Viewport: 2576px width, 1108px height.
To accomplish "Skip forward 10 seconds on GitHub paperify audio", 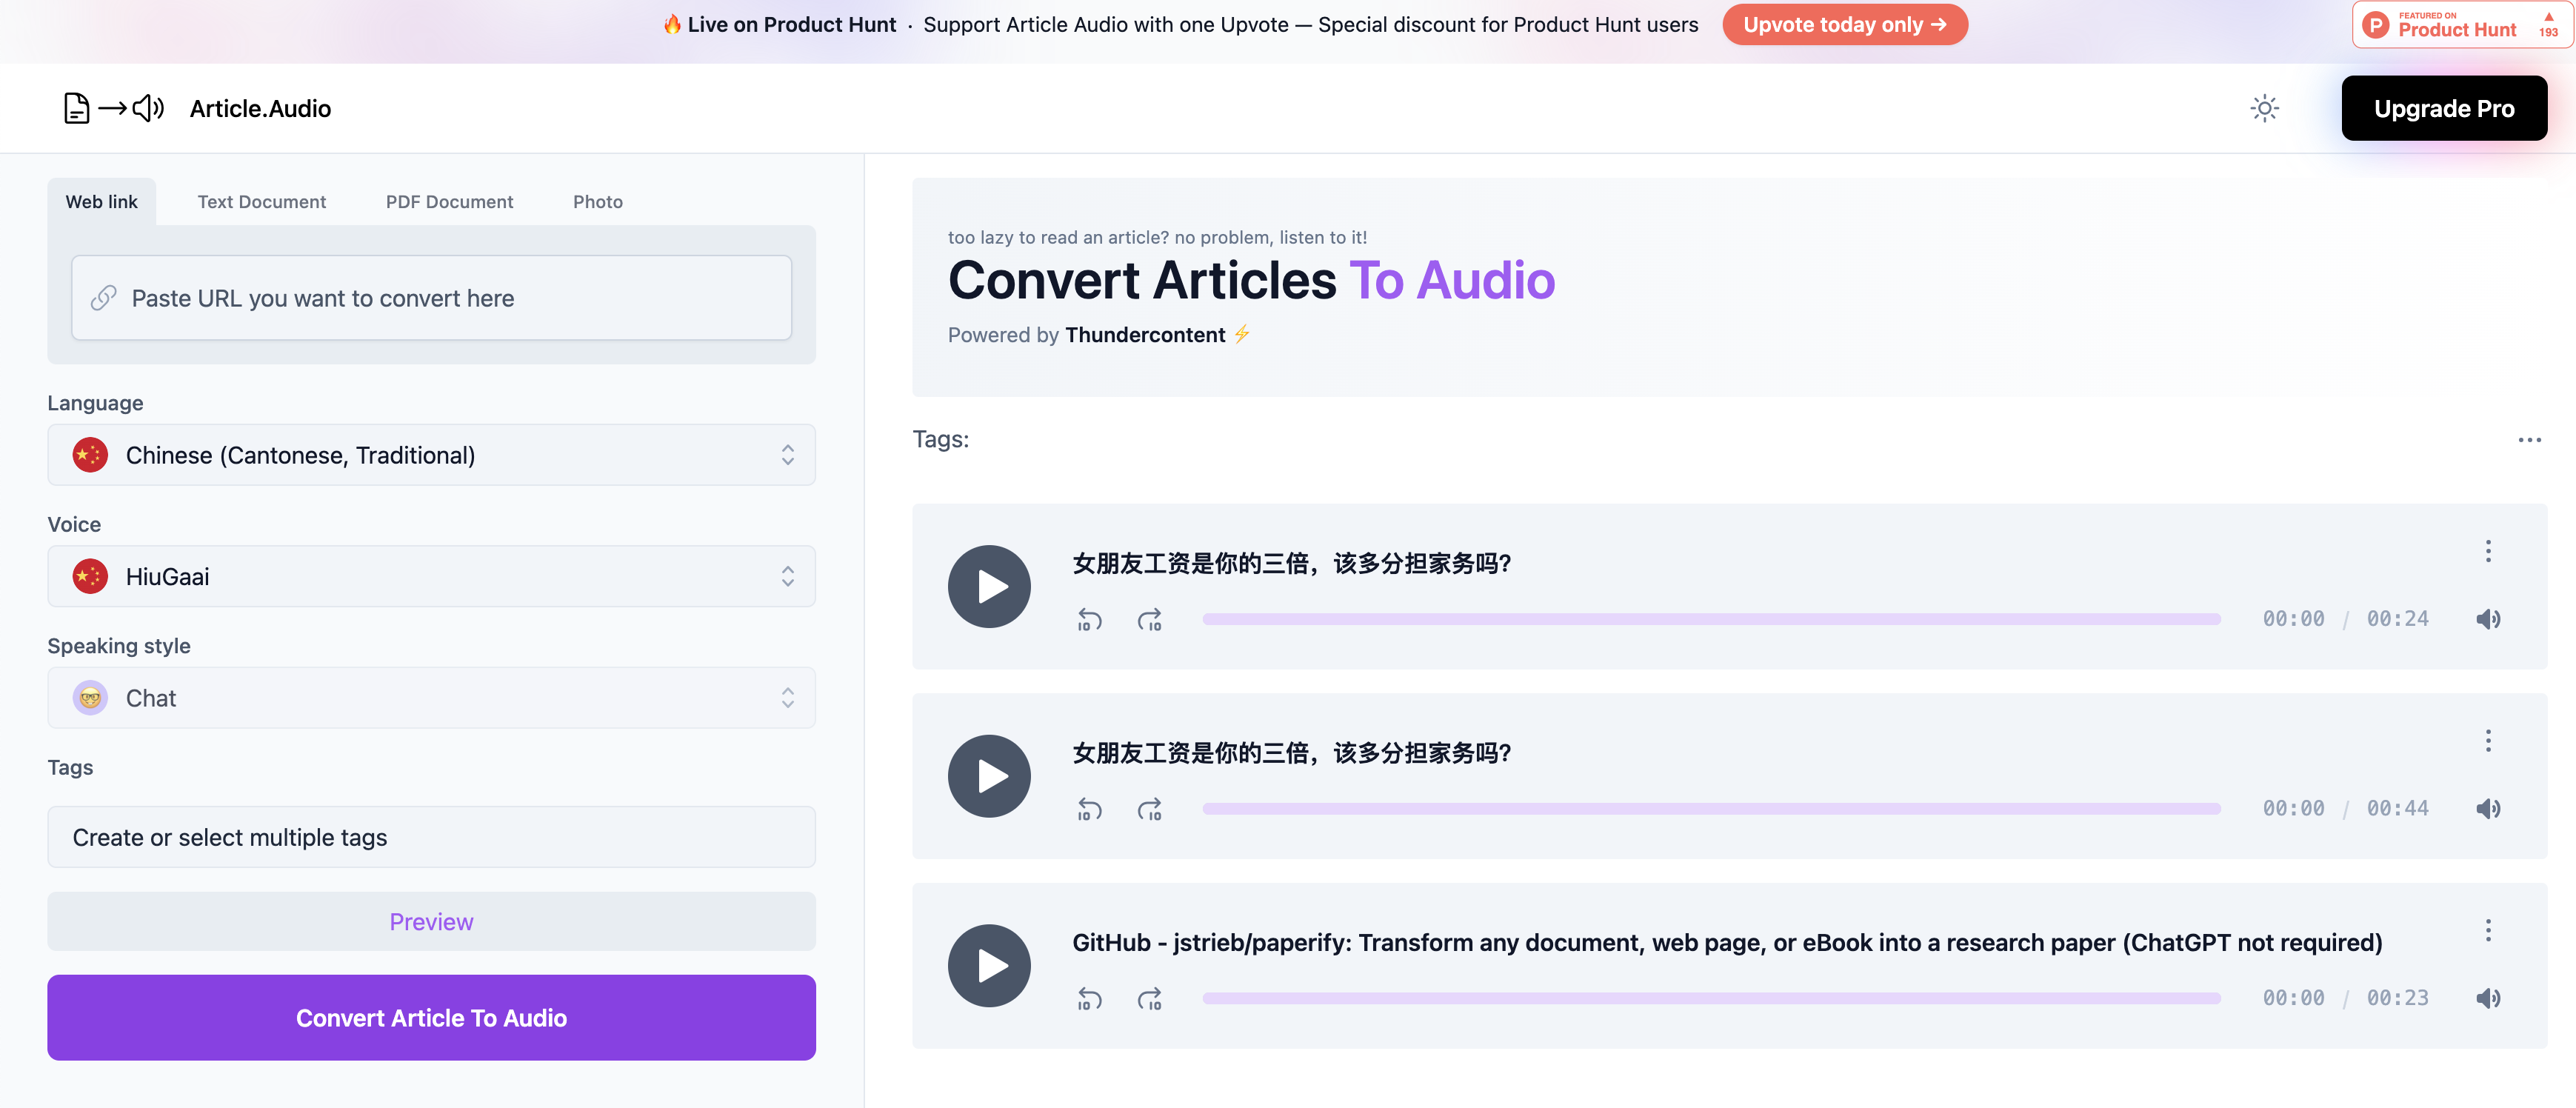I will (x=1149, y=999).
